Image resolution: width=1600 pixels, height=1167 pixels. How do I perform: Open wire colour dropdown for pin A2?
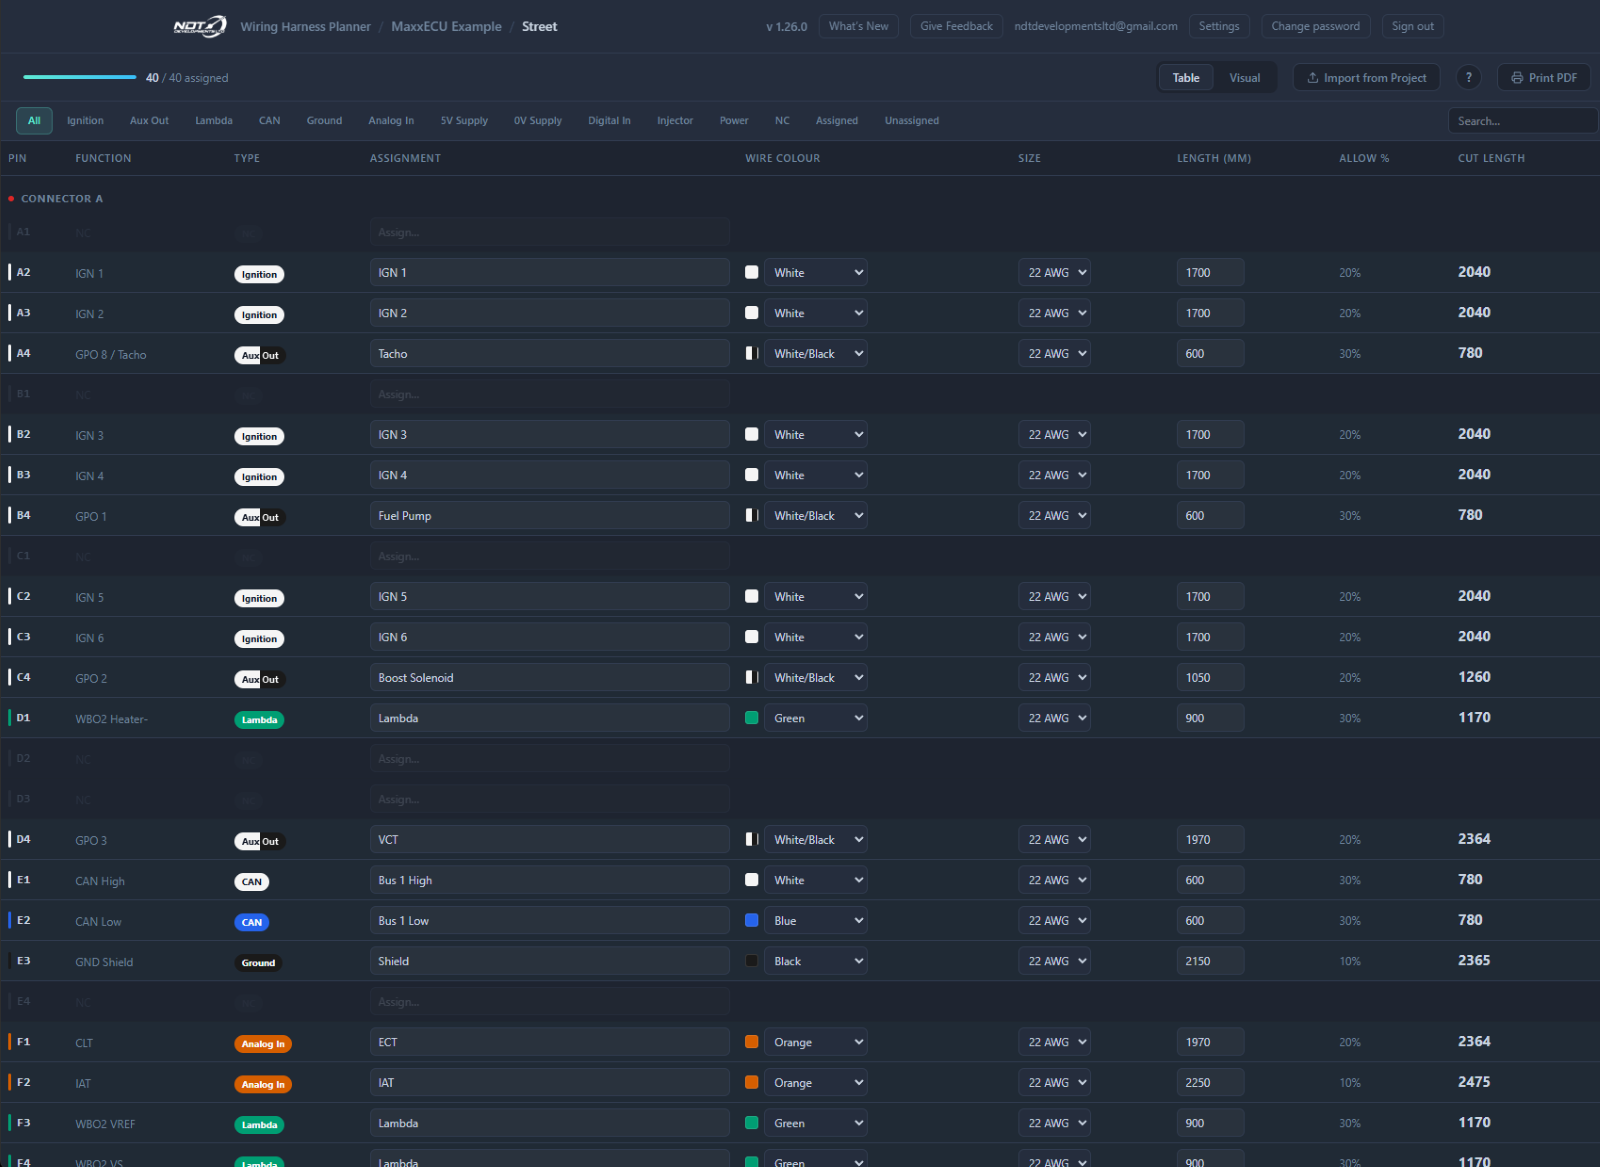[x=816, y=272]
